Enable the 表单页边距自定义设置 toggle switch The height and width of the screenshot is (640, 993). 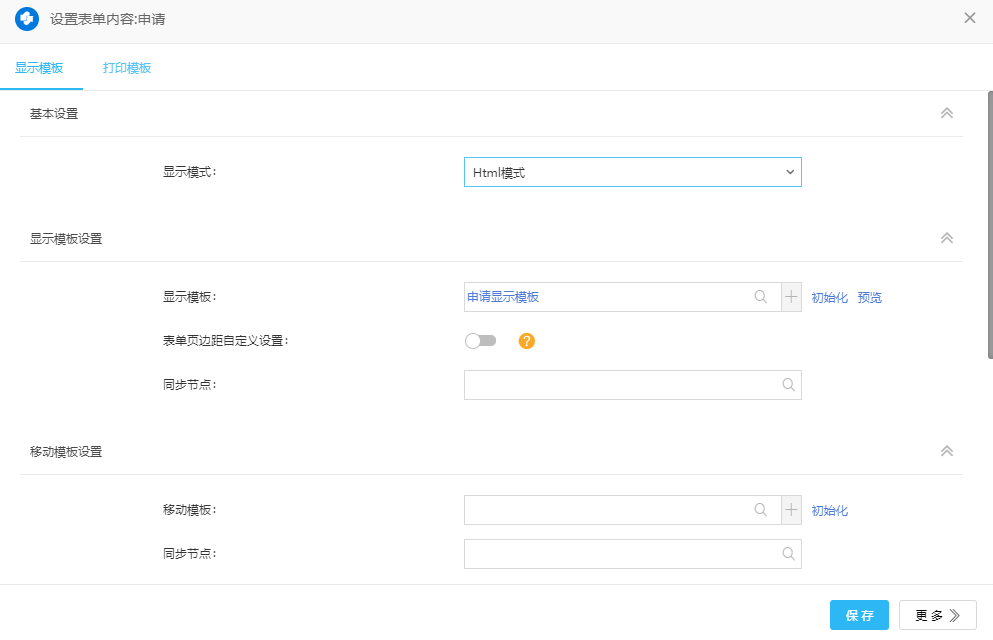coord(480,341)
